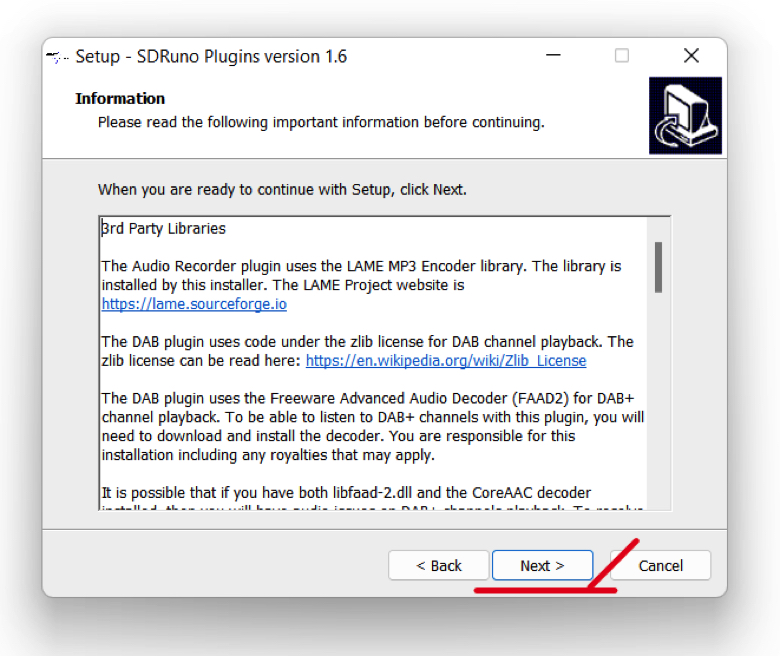
Task: Click the disabled maximize button
Action: pos(622,55)
